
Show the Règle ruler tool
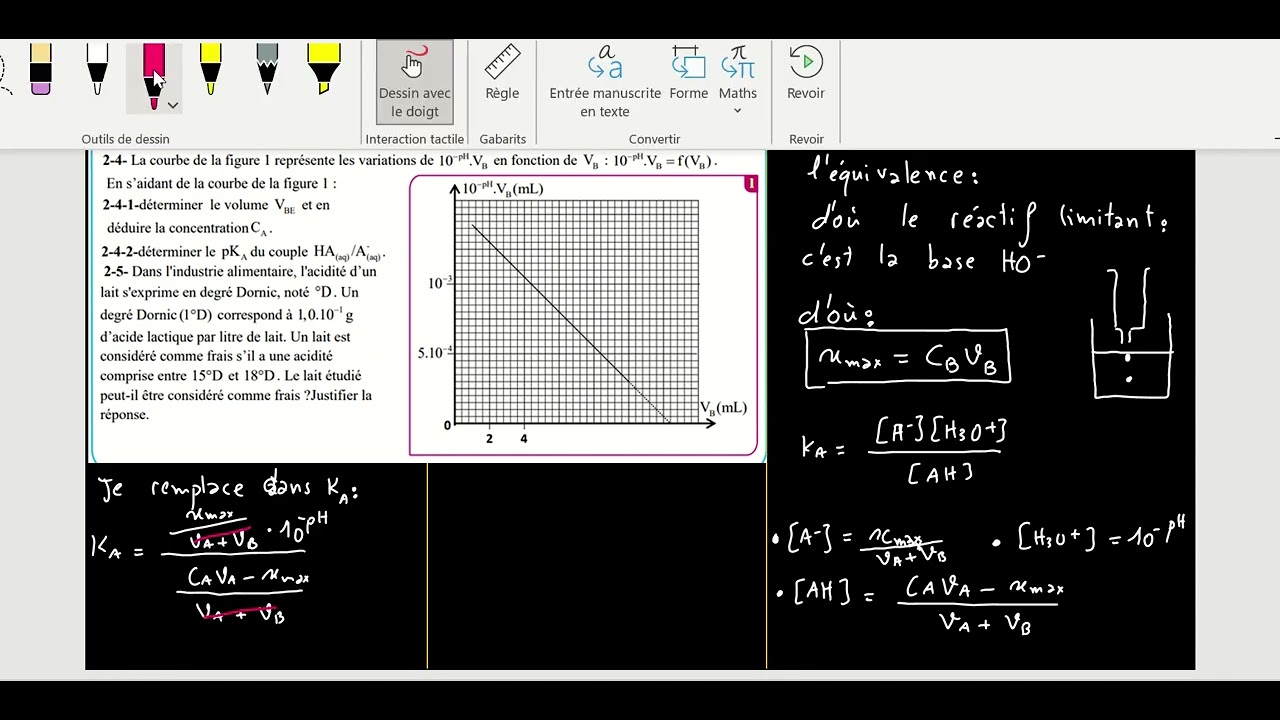pyautogui.click(x=502, y=74)
